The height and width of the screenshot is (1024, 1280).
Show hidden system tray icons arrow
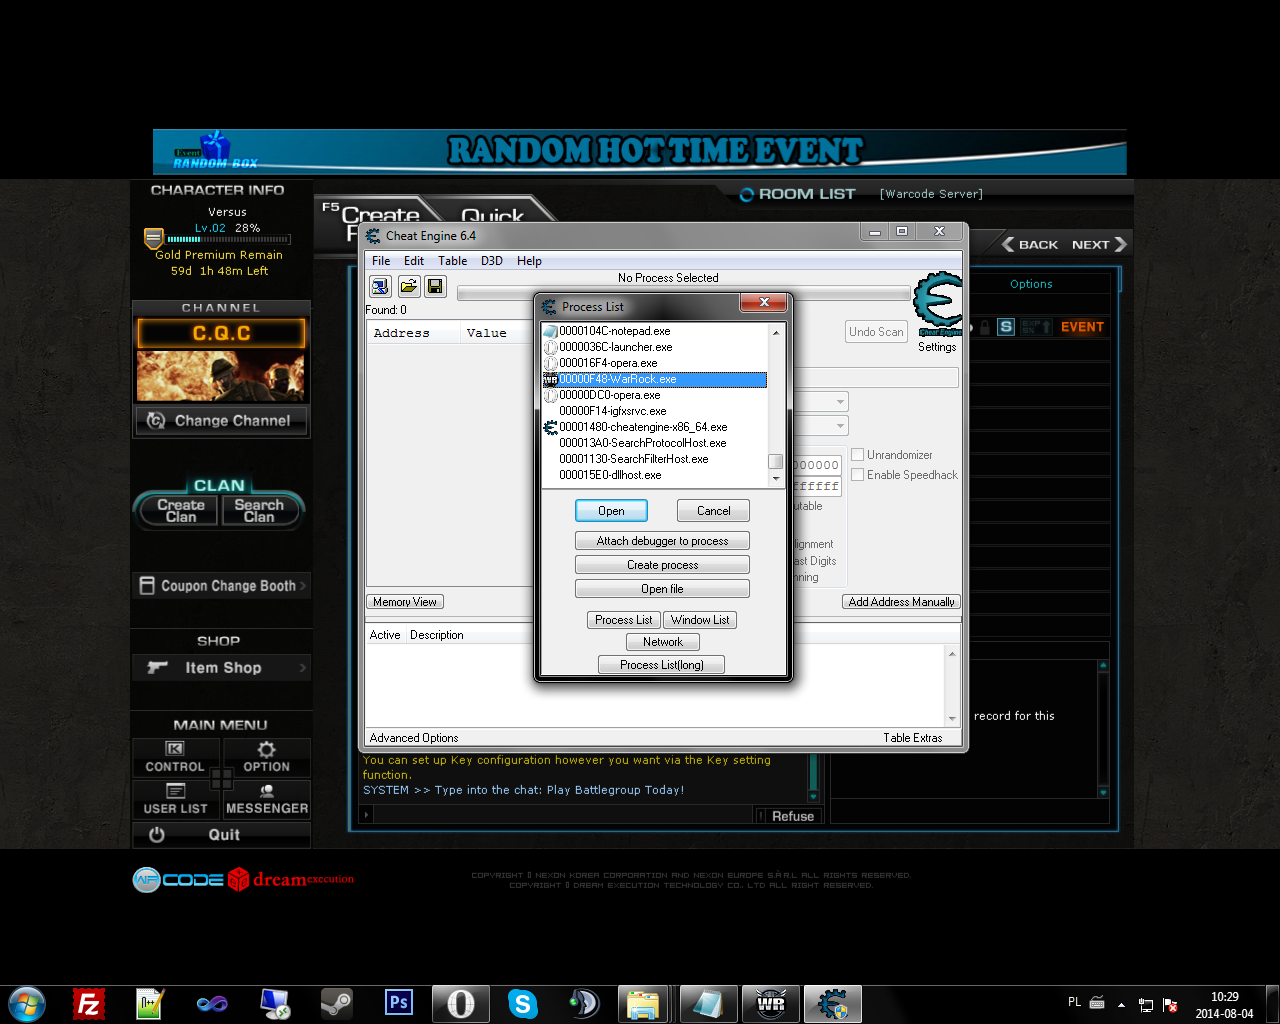coord(1121,1005)
